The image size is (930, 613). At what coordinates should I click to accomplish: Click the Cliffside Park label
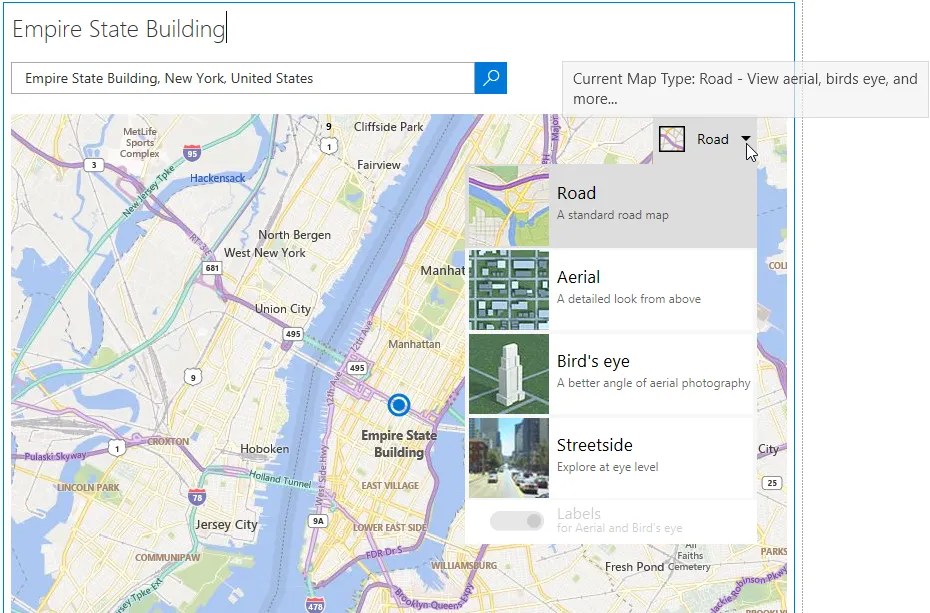(388, 127)
